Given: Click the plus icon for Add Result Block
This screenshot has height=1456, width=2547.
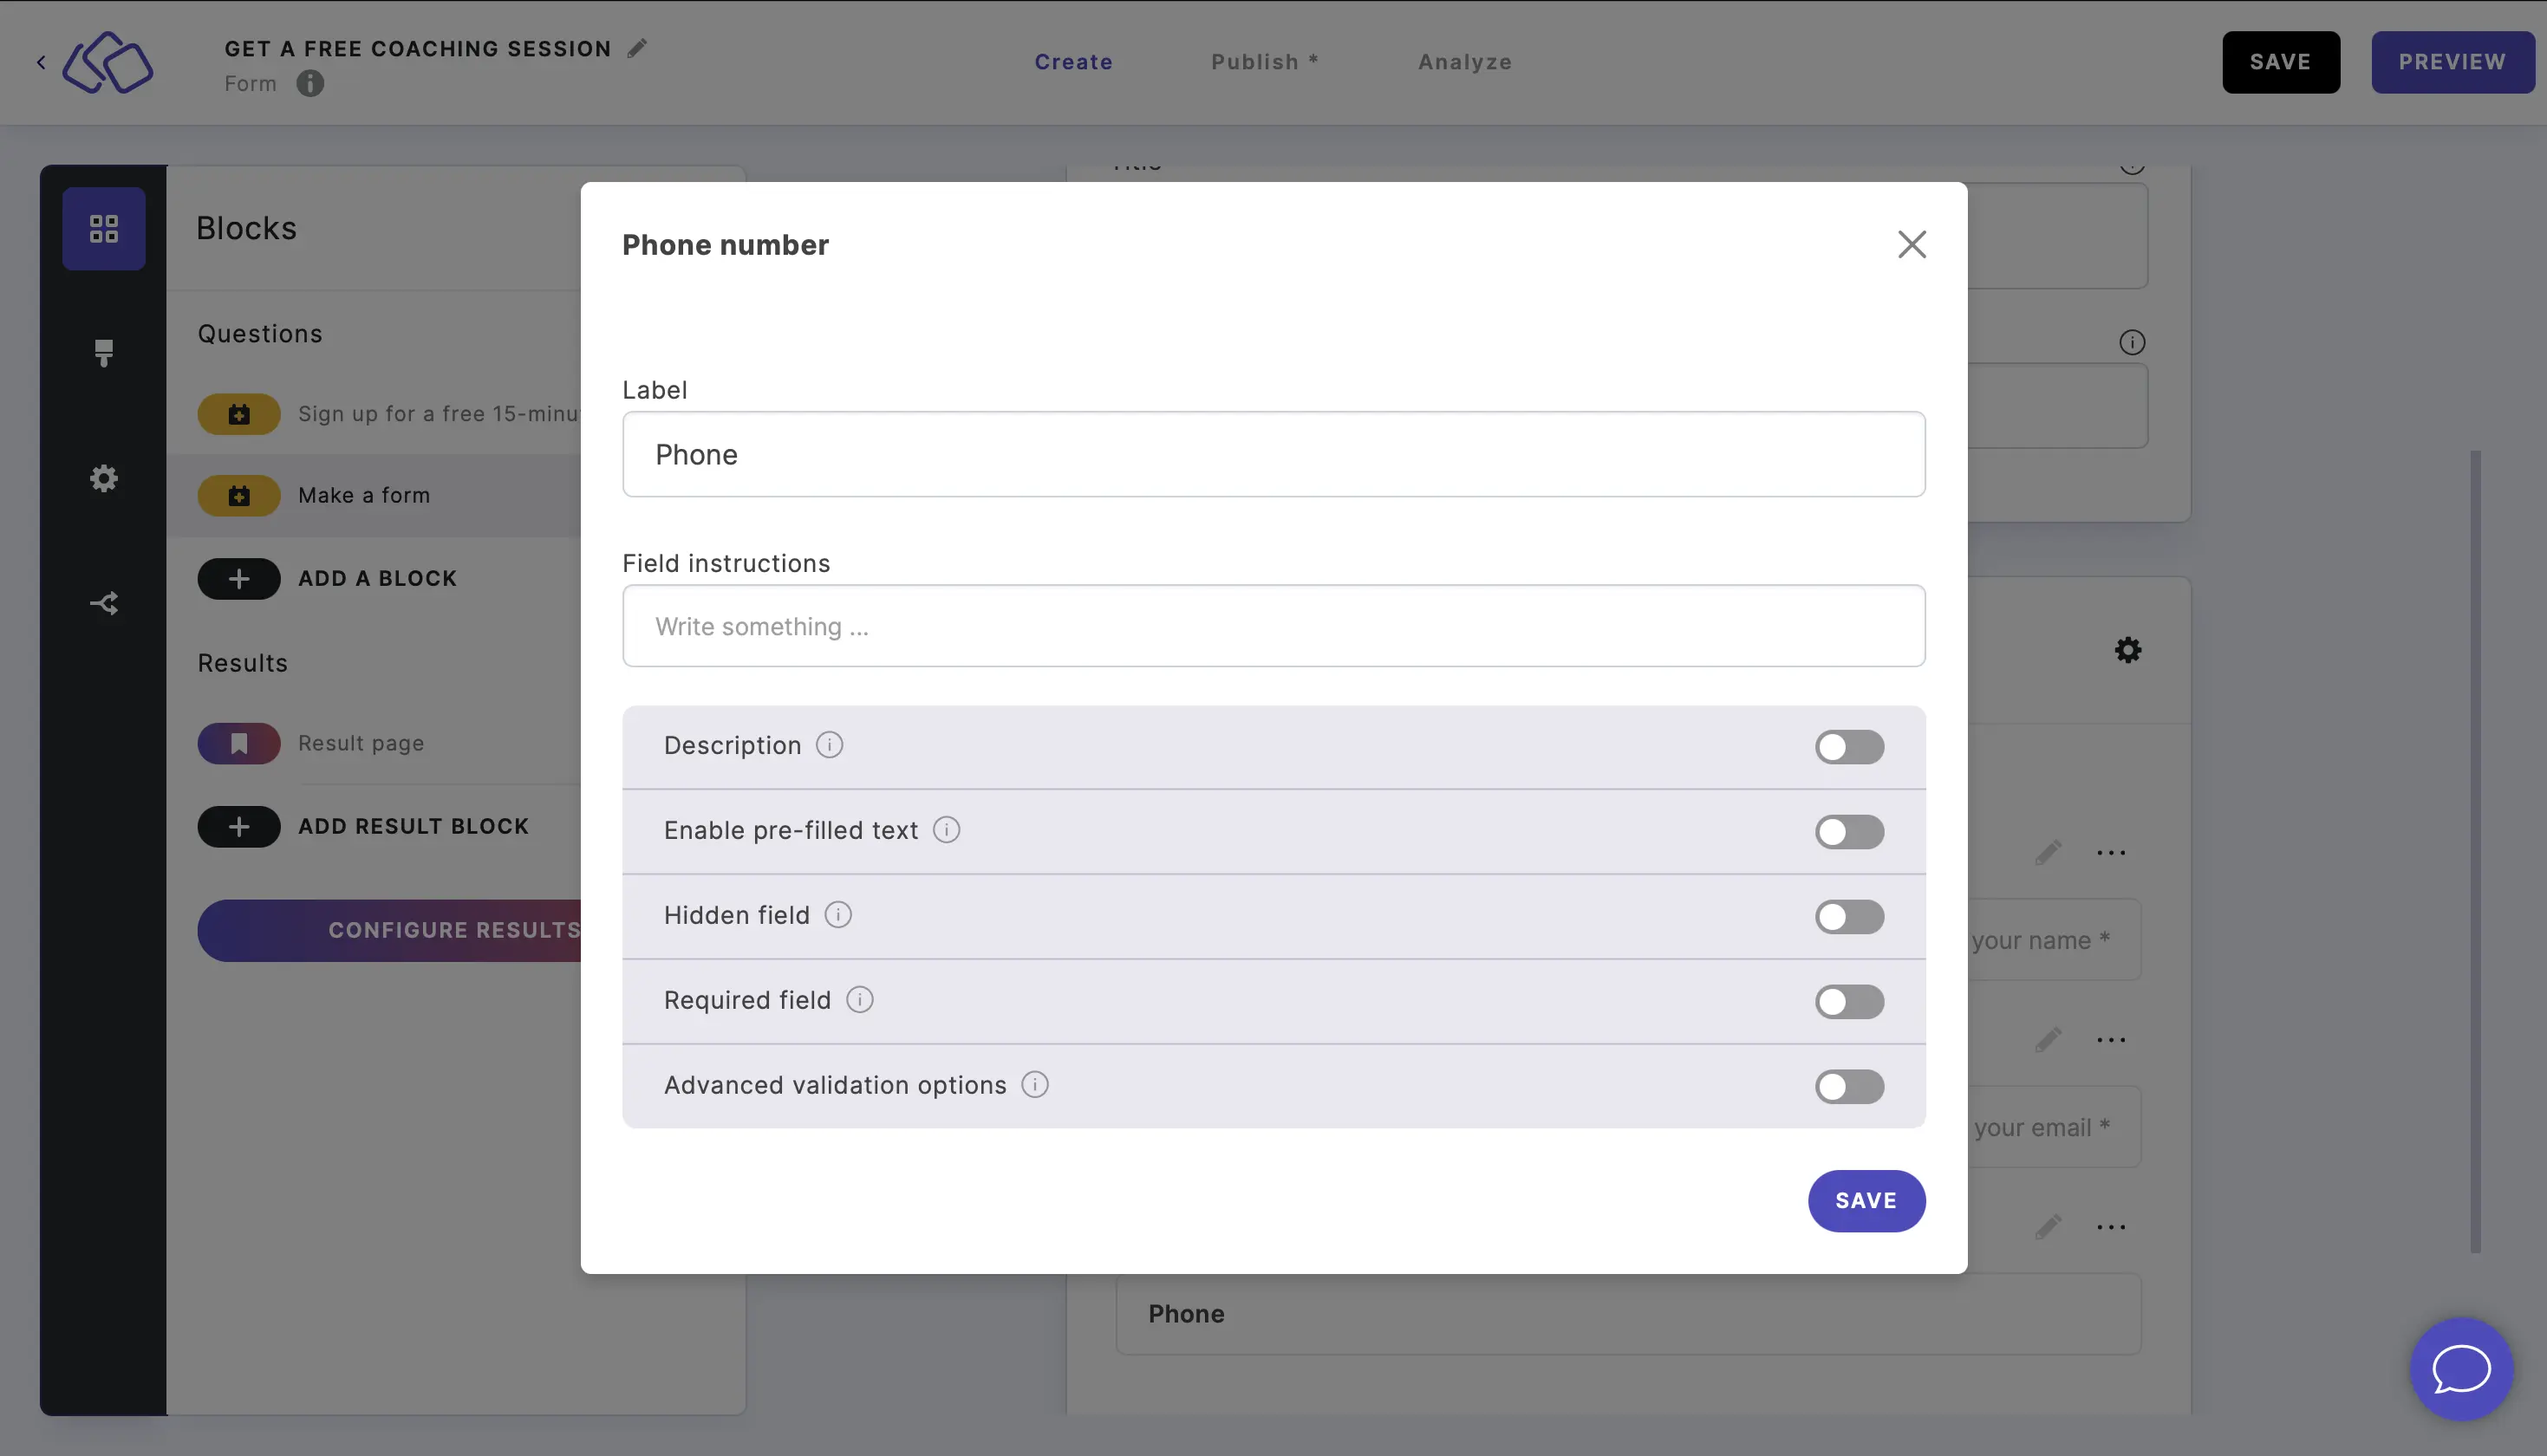Looking at the screenshot, I should tap(239, 827).
